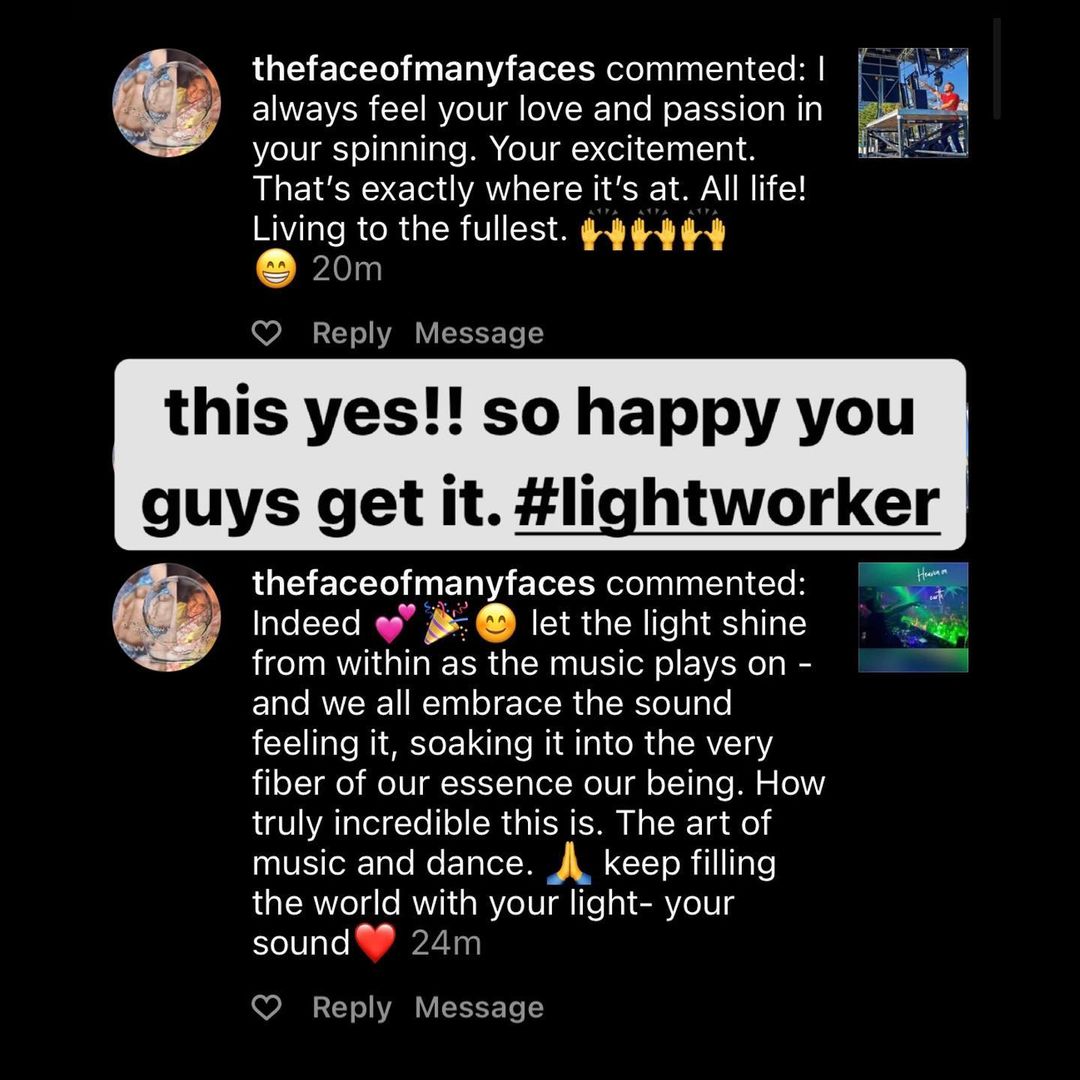Image resolution: width=1080 pixels, height=1080 pixels.
Task: Click the pink hearts emoji after Indeed
Action: pos(395,623)
